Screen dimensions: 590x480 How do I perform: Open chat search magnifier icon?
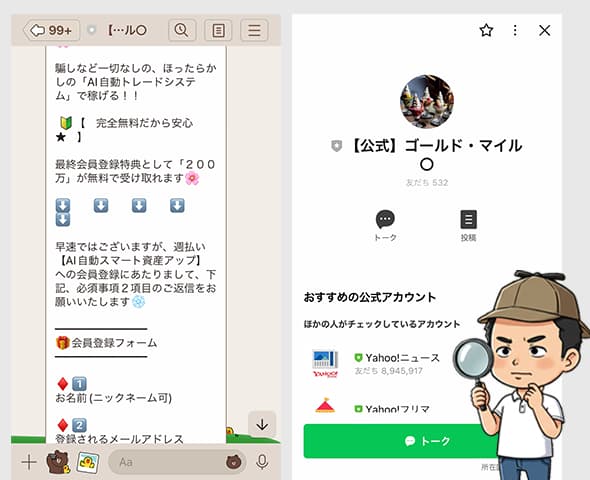[182, 30]
